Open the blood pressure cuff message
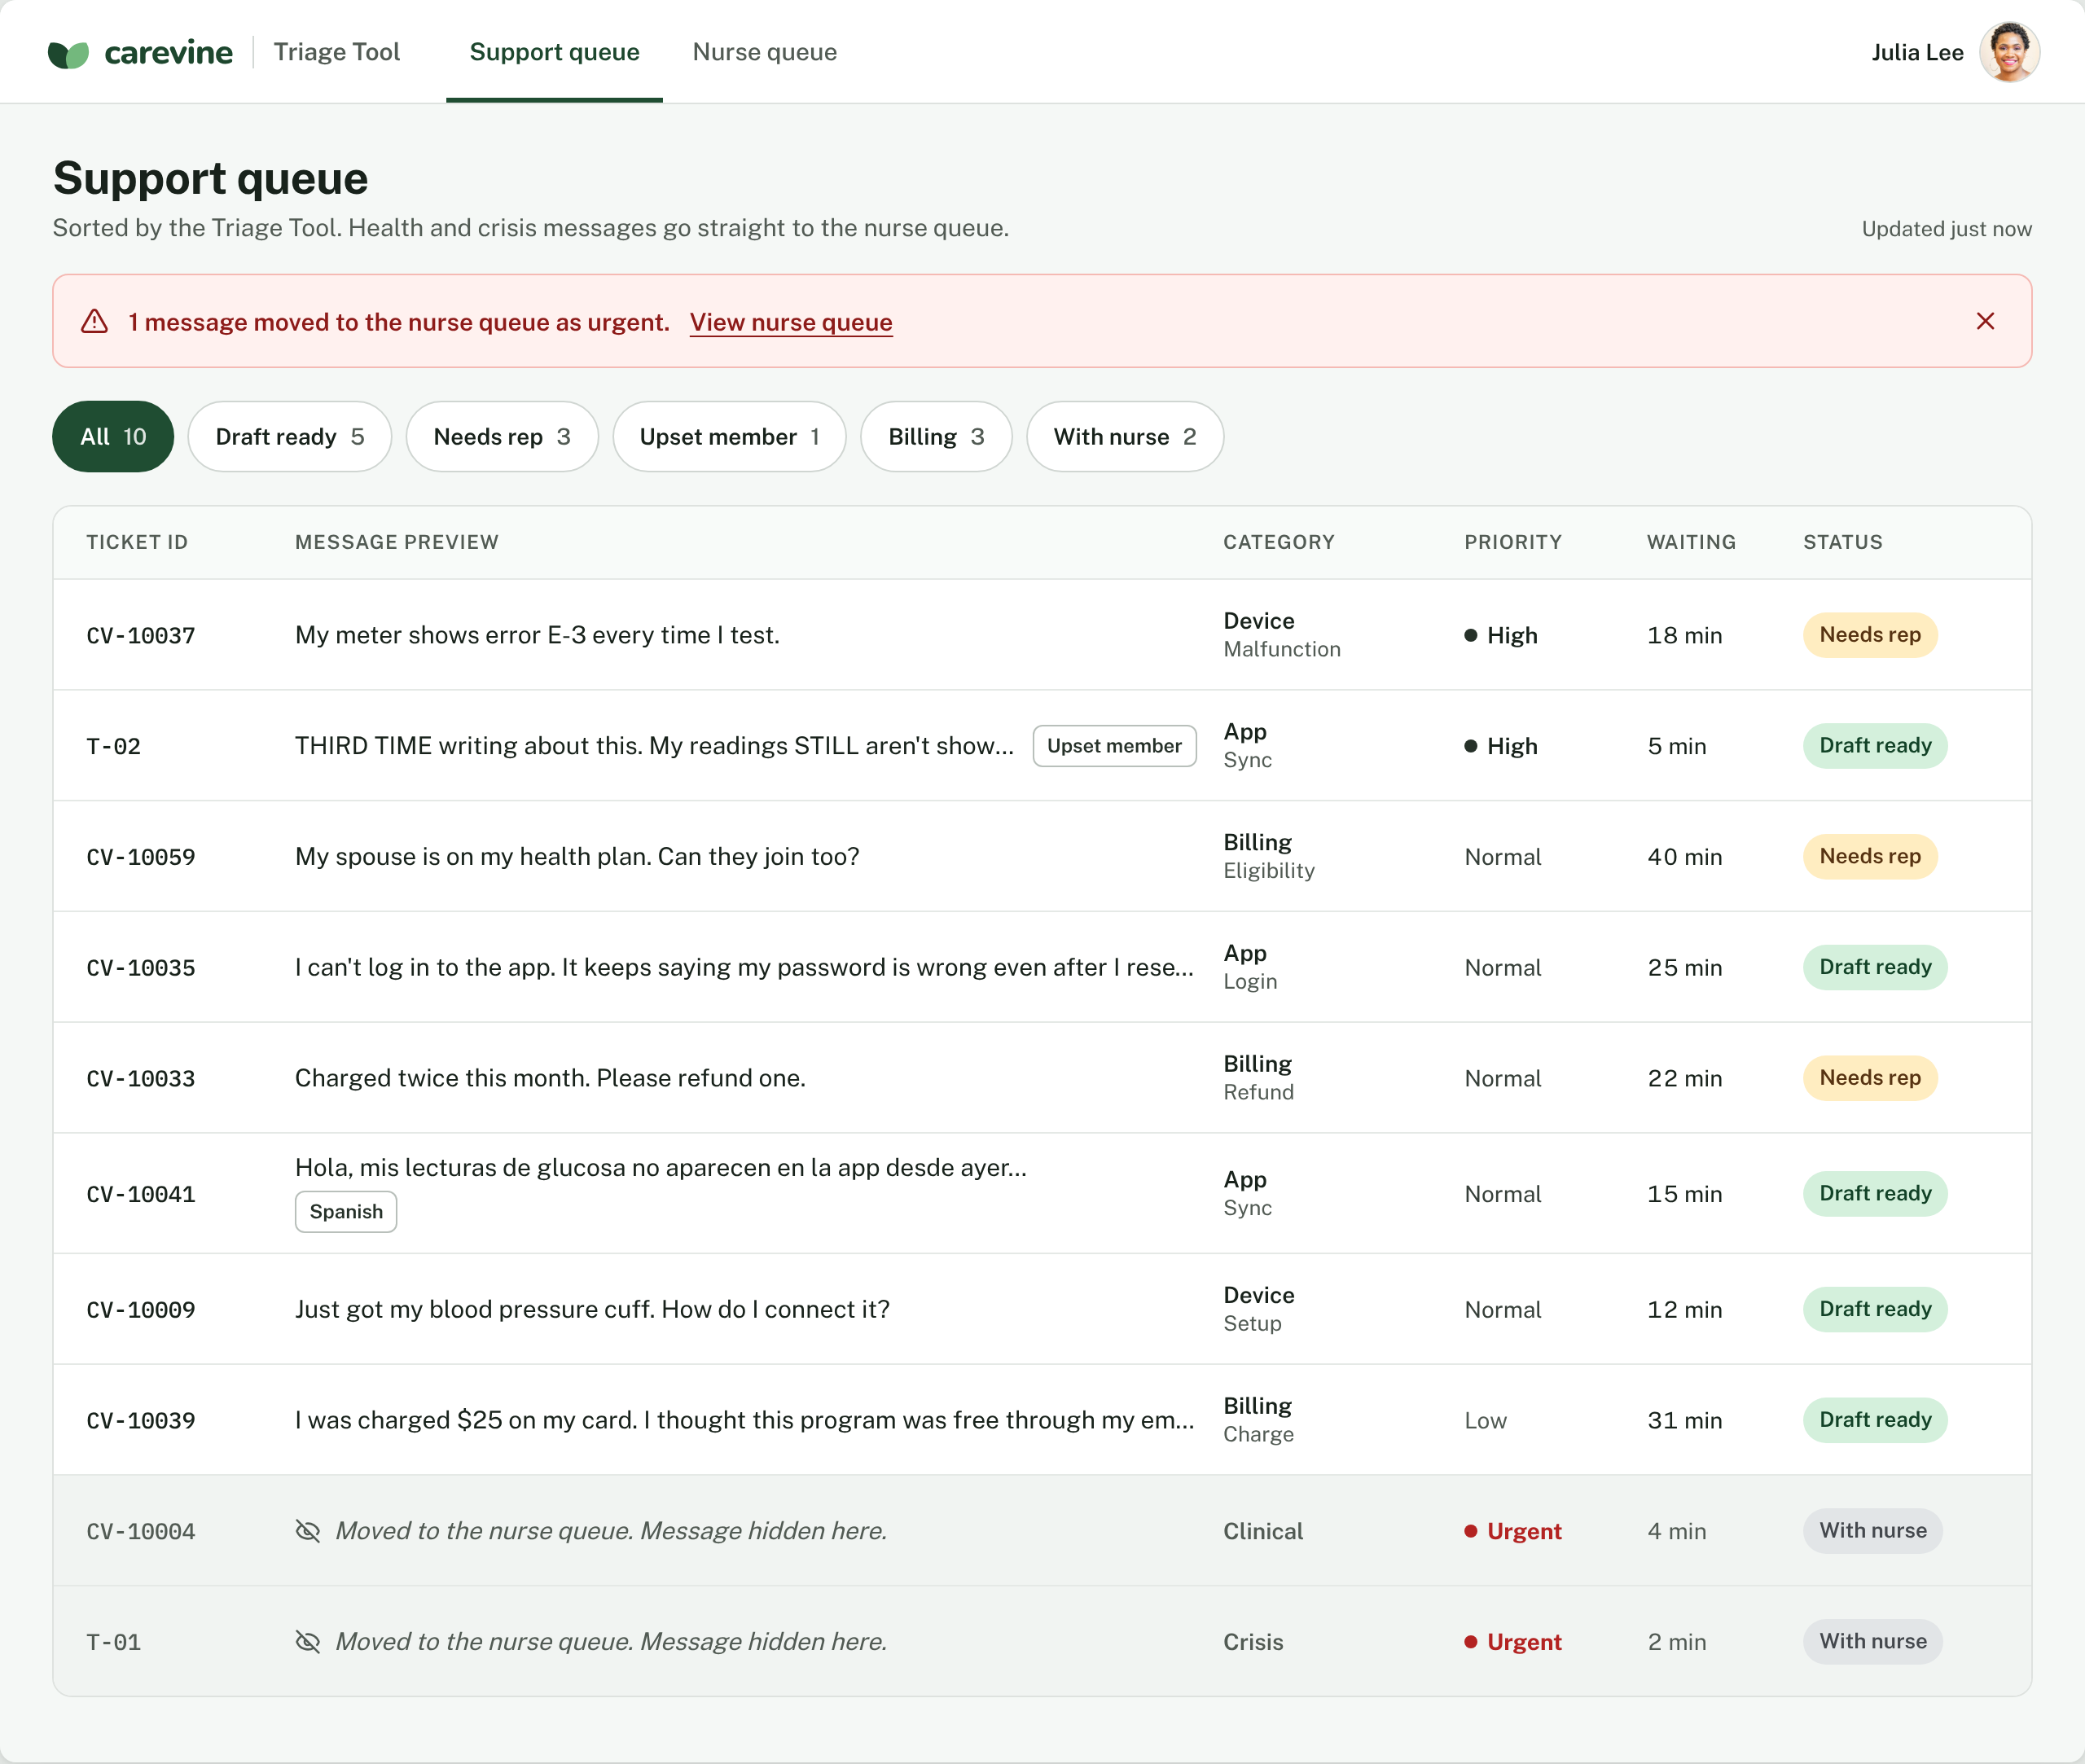This screenshot has height=1764, width=2085. [592, 1310]
